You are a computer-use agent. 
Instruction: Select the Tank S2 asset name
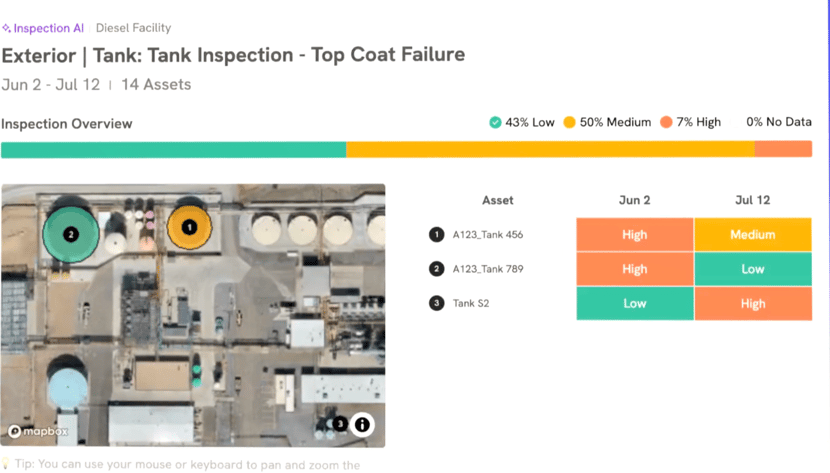point(471,303)
